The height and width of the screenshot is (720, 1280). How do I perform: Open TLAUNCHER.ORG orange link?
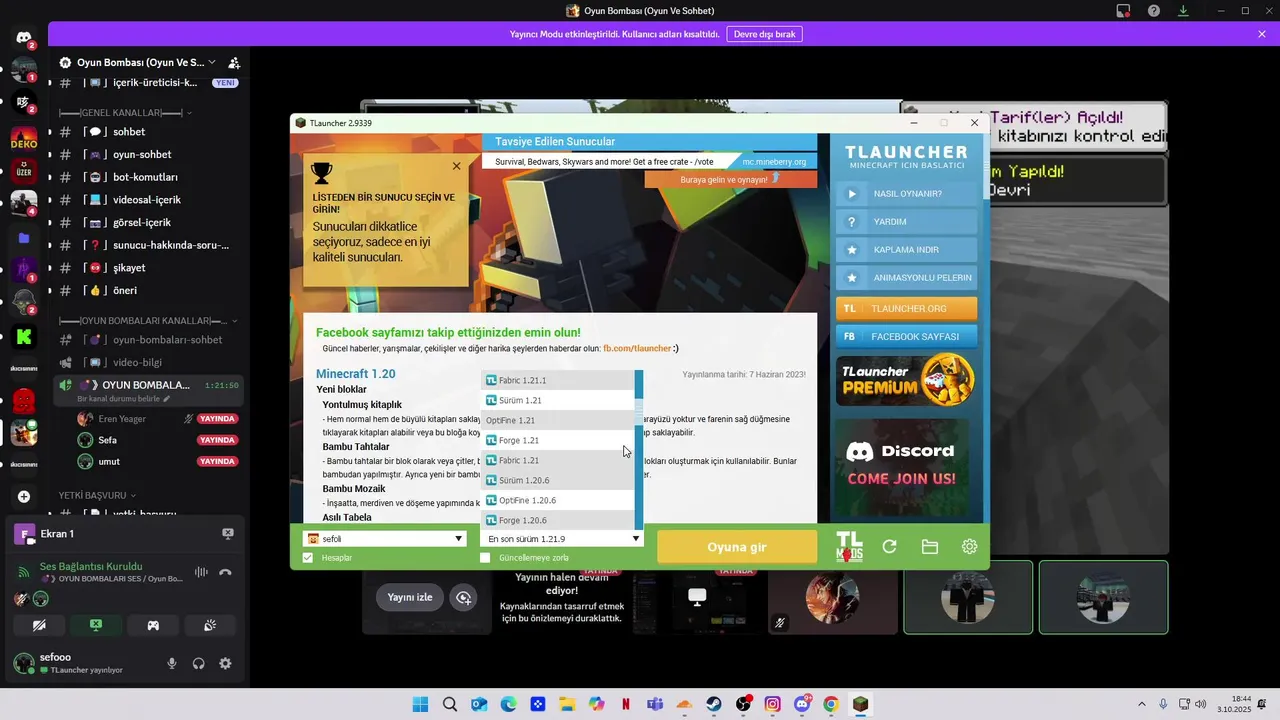coord(907,309)
